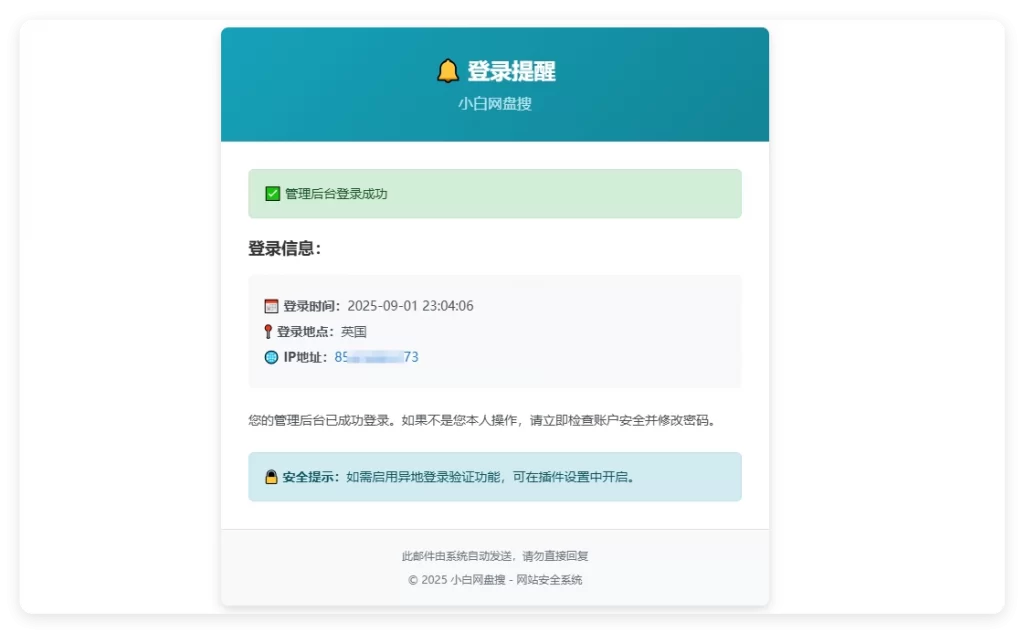Click the 安全提示 blue notice box
1024x633 pixels.
[495, 477]
